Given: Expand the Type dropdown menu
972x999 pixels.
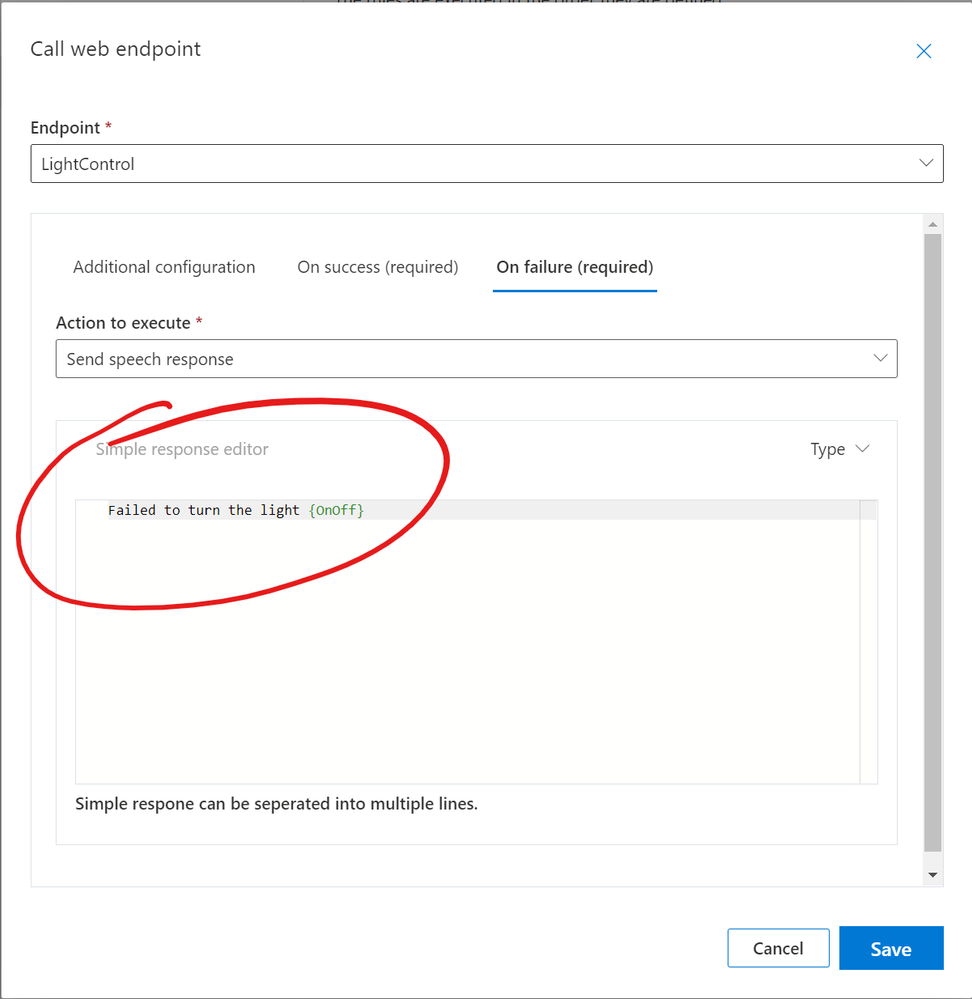Looking at the screenshot, I should 838,449.
